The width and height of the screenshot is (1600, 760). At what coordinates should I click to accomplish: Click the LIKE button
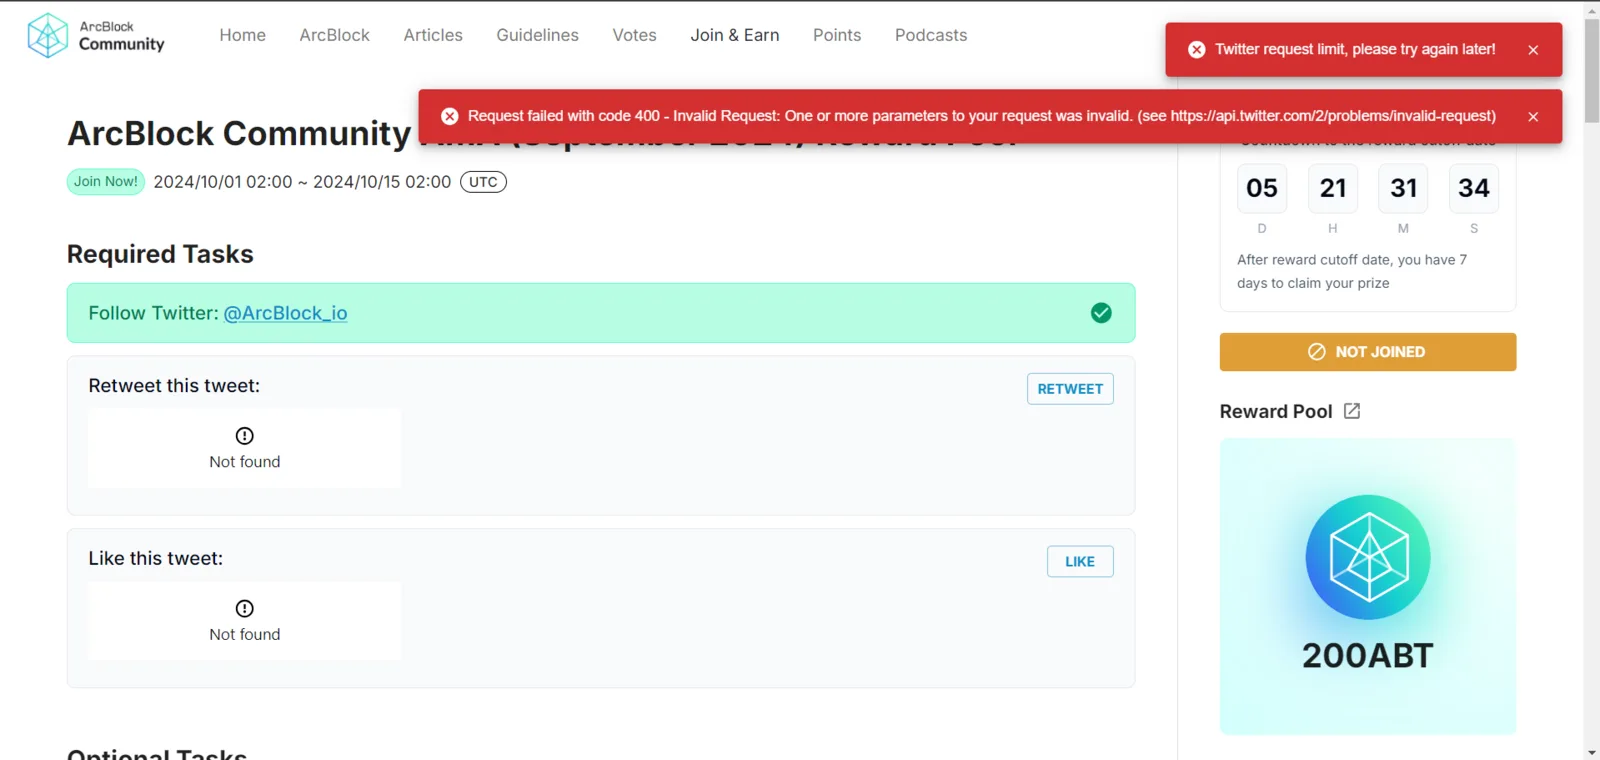[x=1080, y=562]
